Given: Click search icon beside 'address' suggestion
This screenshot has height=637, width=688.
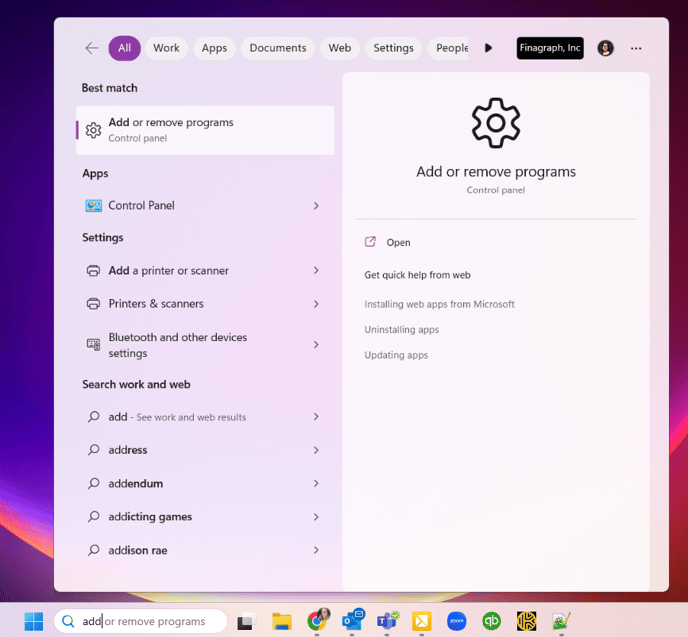Looking at the screenshot, I should [93, 450].
